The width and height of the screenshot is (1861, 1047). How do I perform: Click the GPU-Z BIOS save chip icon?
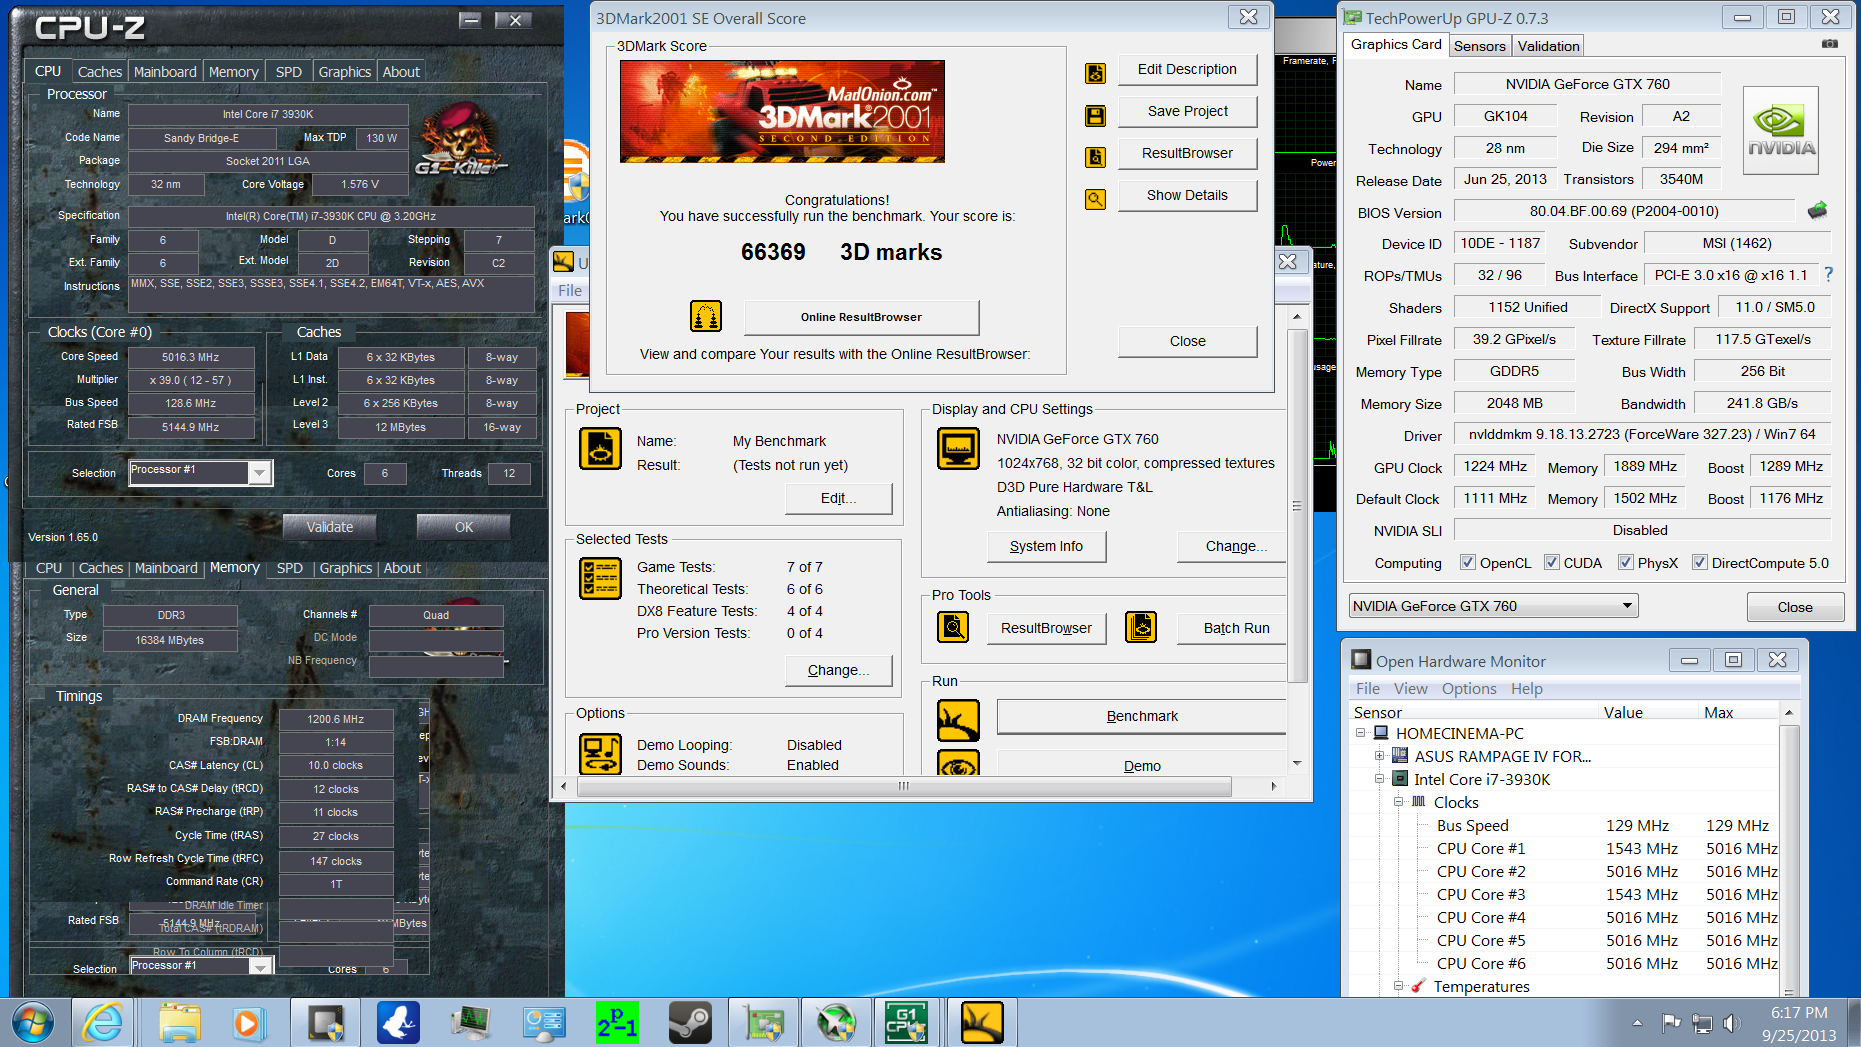pyautogui.click(x=1817, y=210)
